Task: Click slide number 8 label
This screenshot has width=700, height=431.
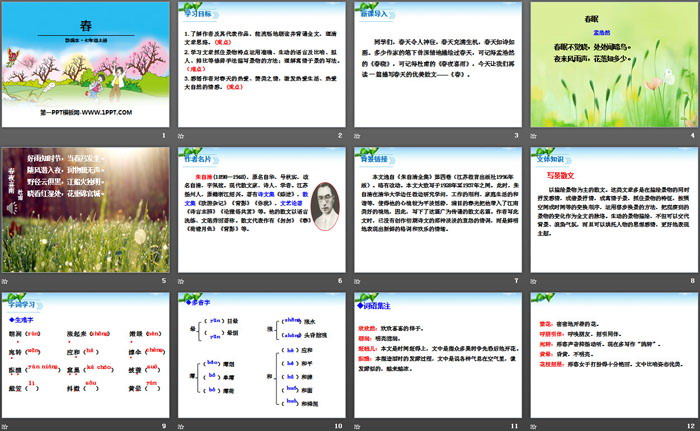Action: click(693, 280)
